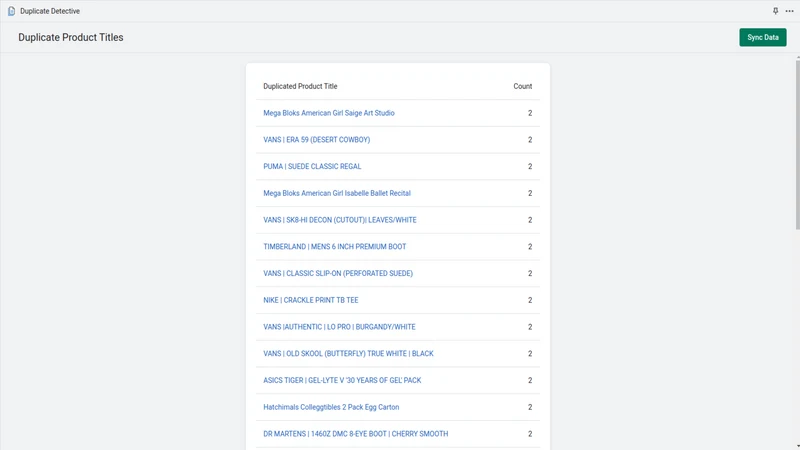This screenshot has width=800, height=450.
Task: Pin the Duplicate Detective app
Action: point(776,11)
